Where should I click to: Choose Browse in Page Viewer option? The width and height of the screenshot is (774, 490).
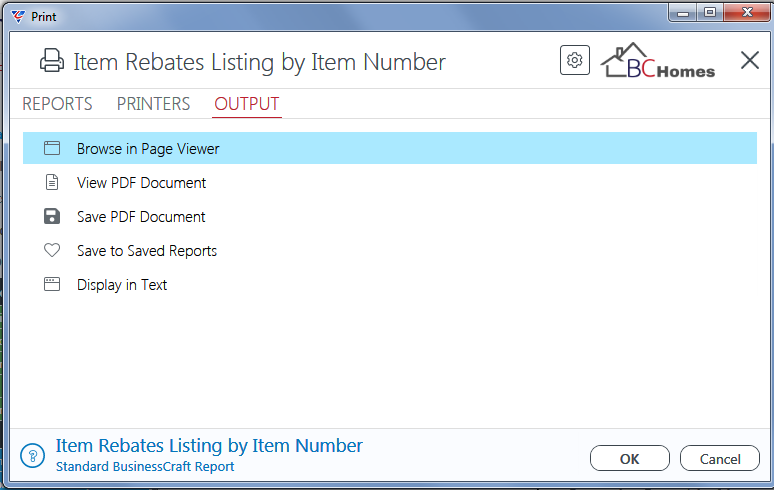(390, 148)
